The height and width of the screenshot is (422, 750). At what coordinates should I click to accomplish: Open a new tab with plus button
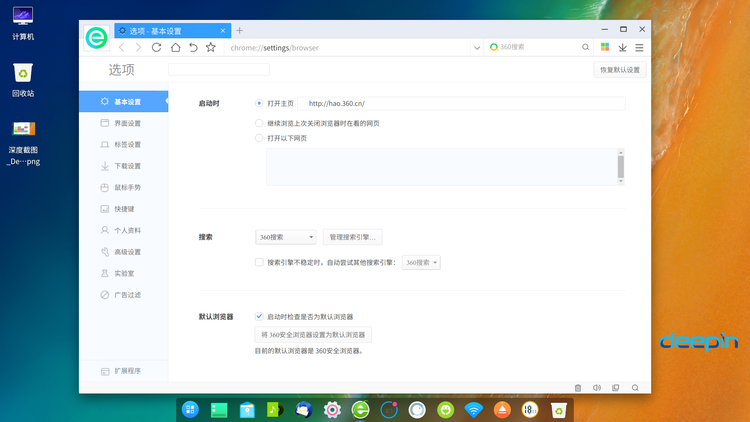[240, 31]
